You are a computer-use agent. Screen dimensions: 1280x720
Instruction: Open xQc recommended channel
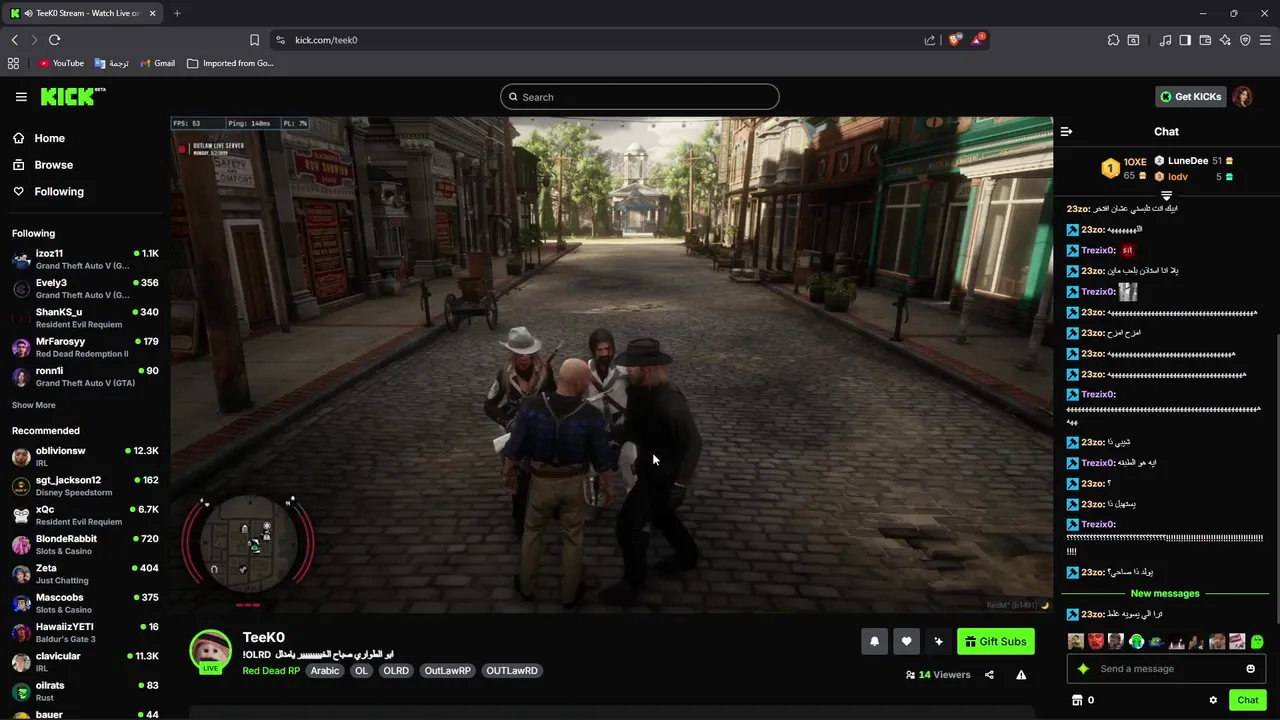(85, 515)
